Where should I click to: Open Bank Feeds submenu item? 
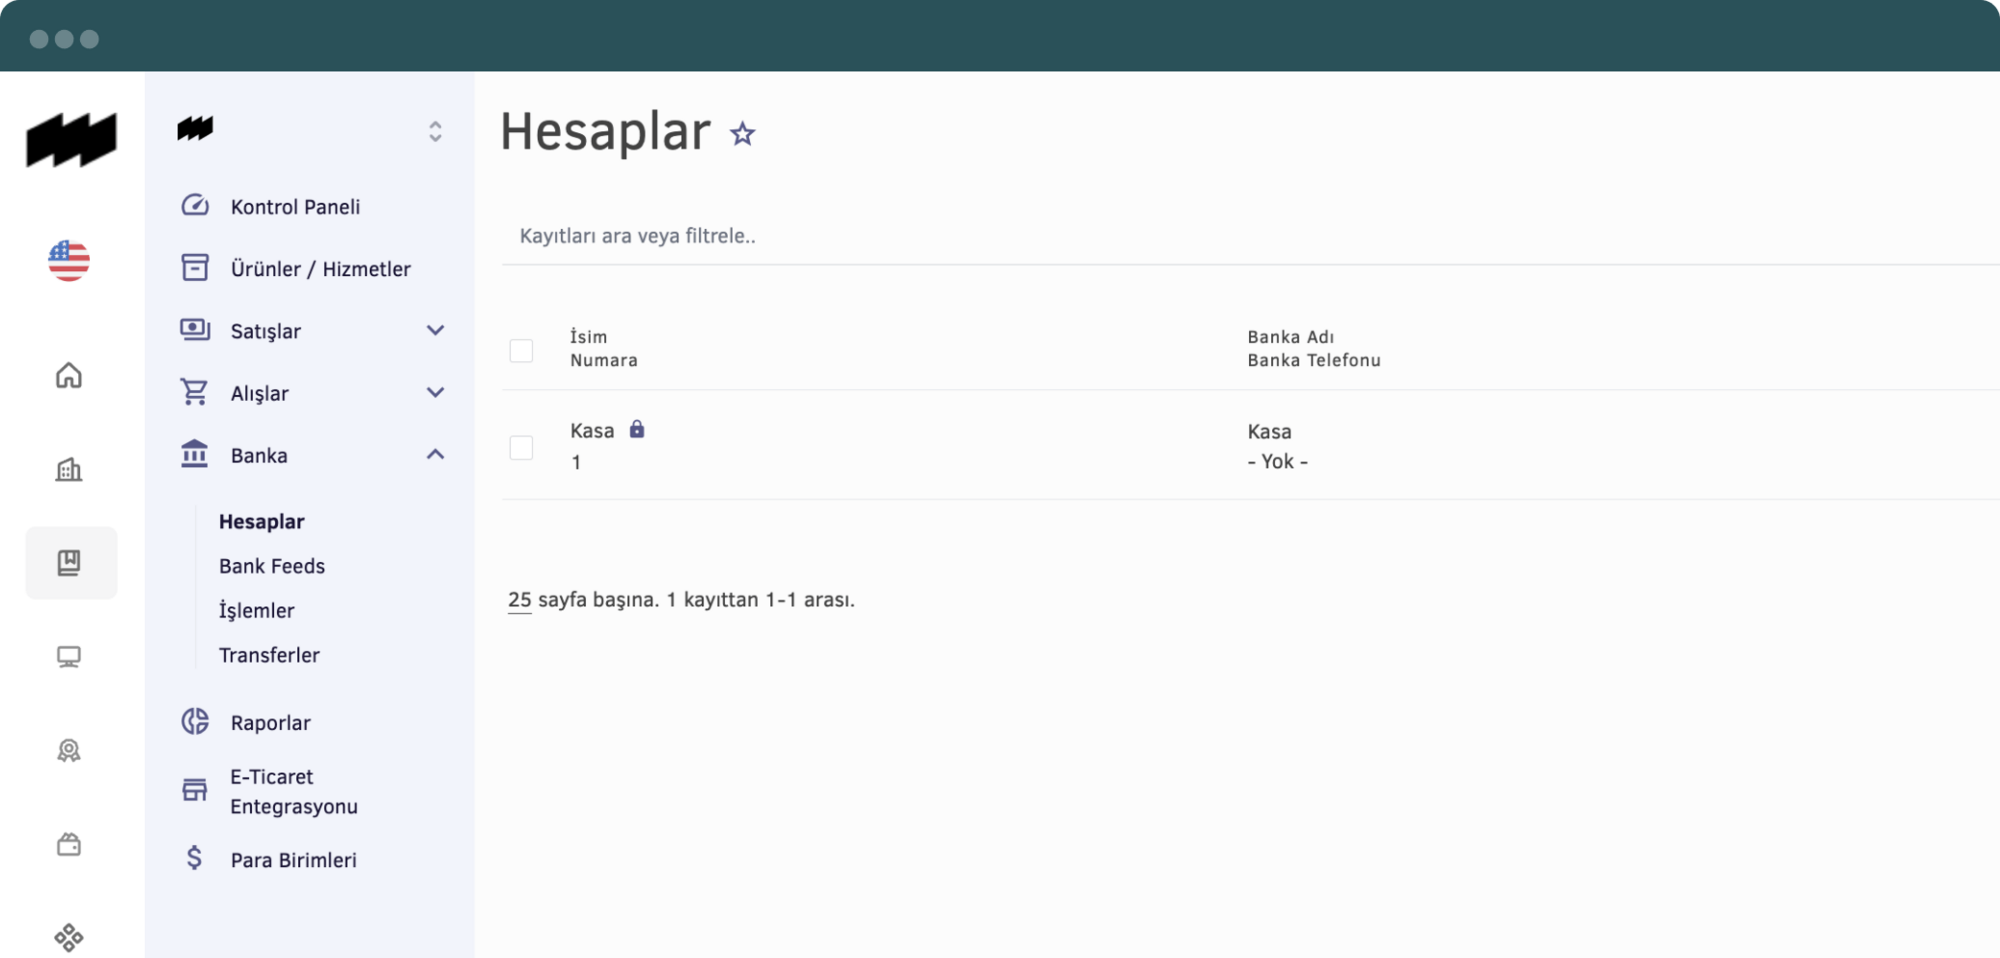272,566
